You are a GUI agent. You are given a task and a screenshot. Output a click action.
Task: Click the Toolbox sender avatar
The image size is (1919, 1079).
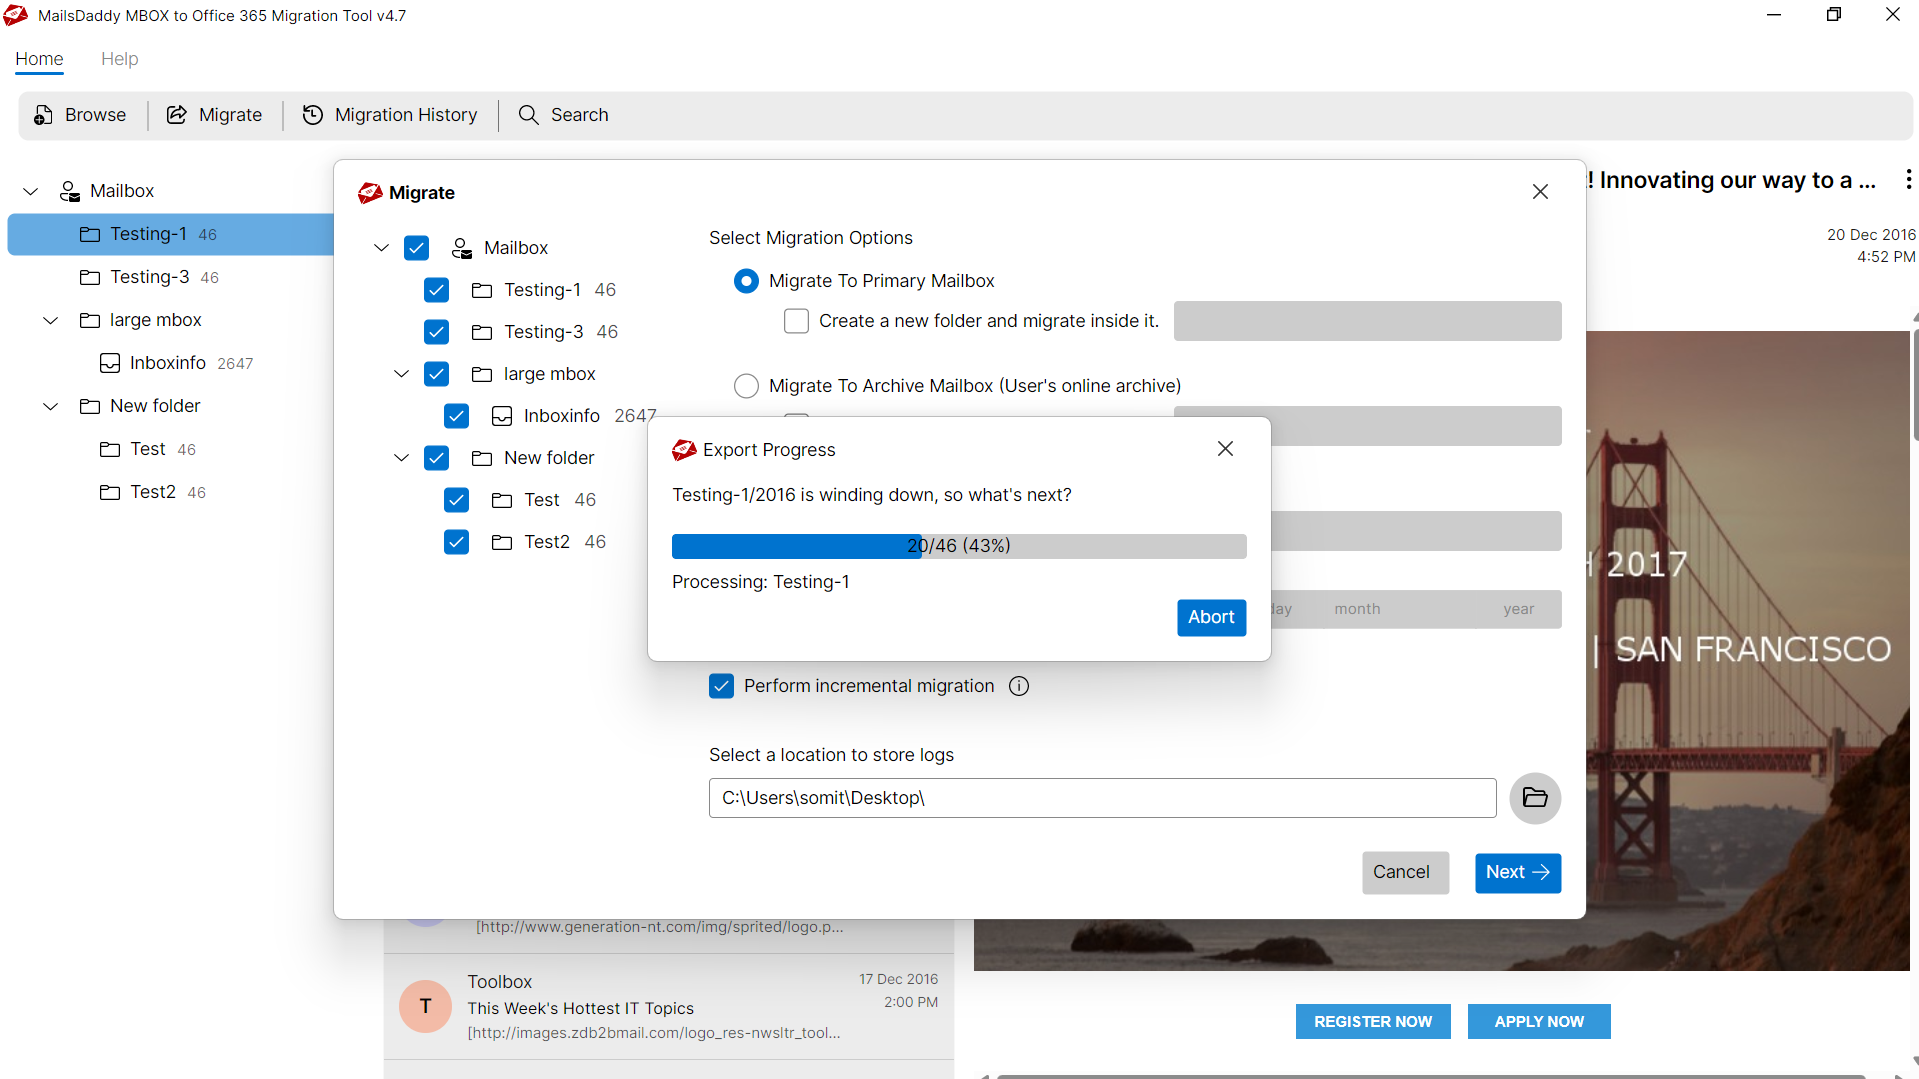(425, 1006)
